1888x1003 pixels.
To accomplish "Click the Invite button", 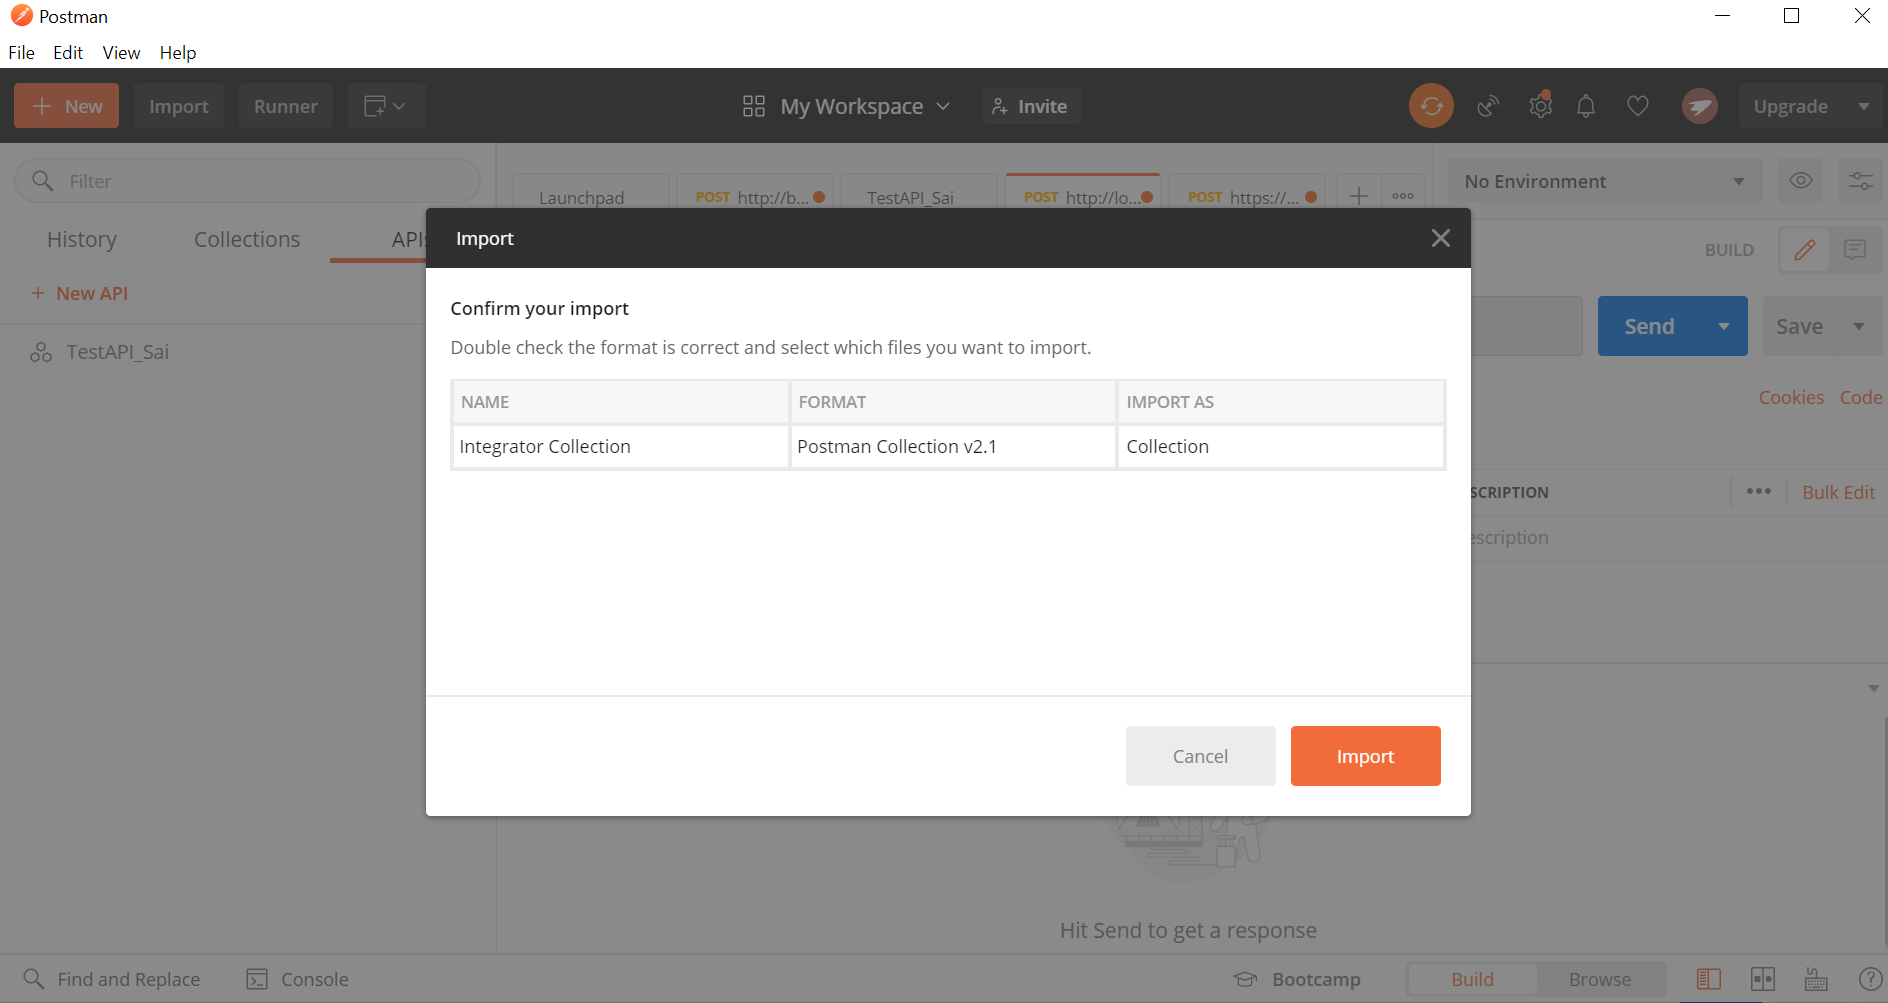I will tap(1031, 106).
